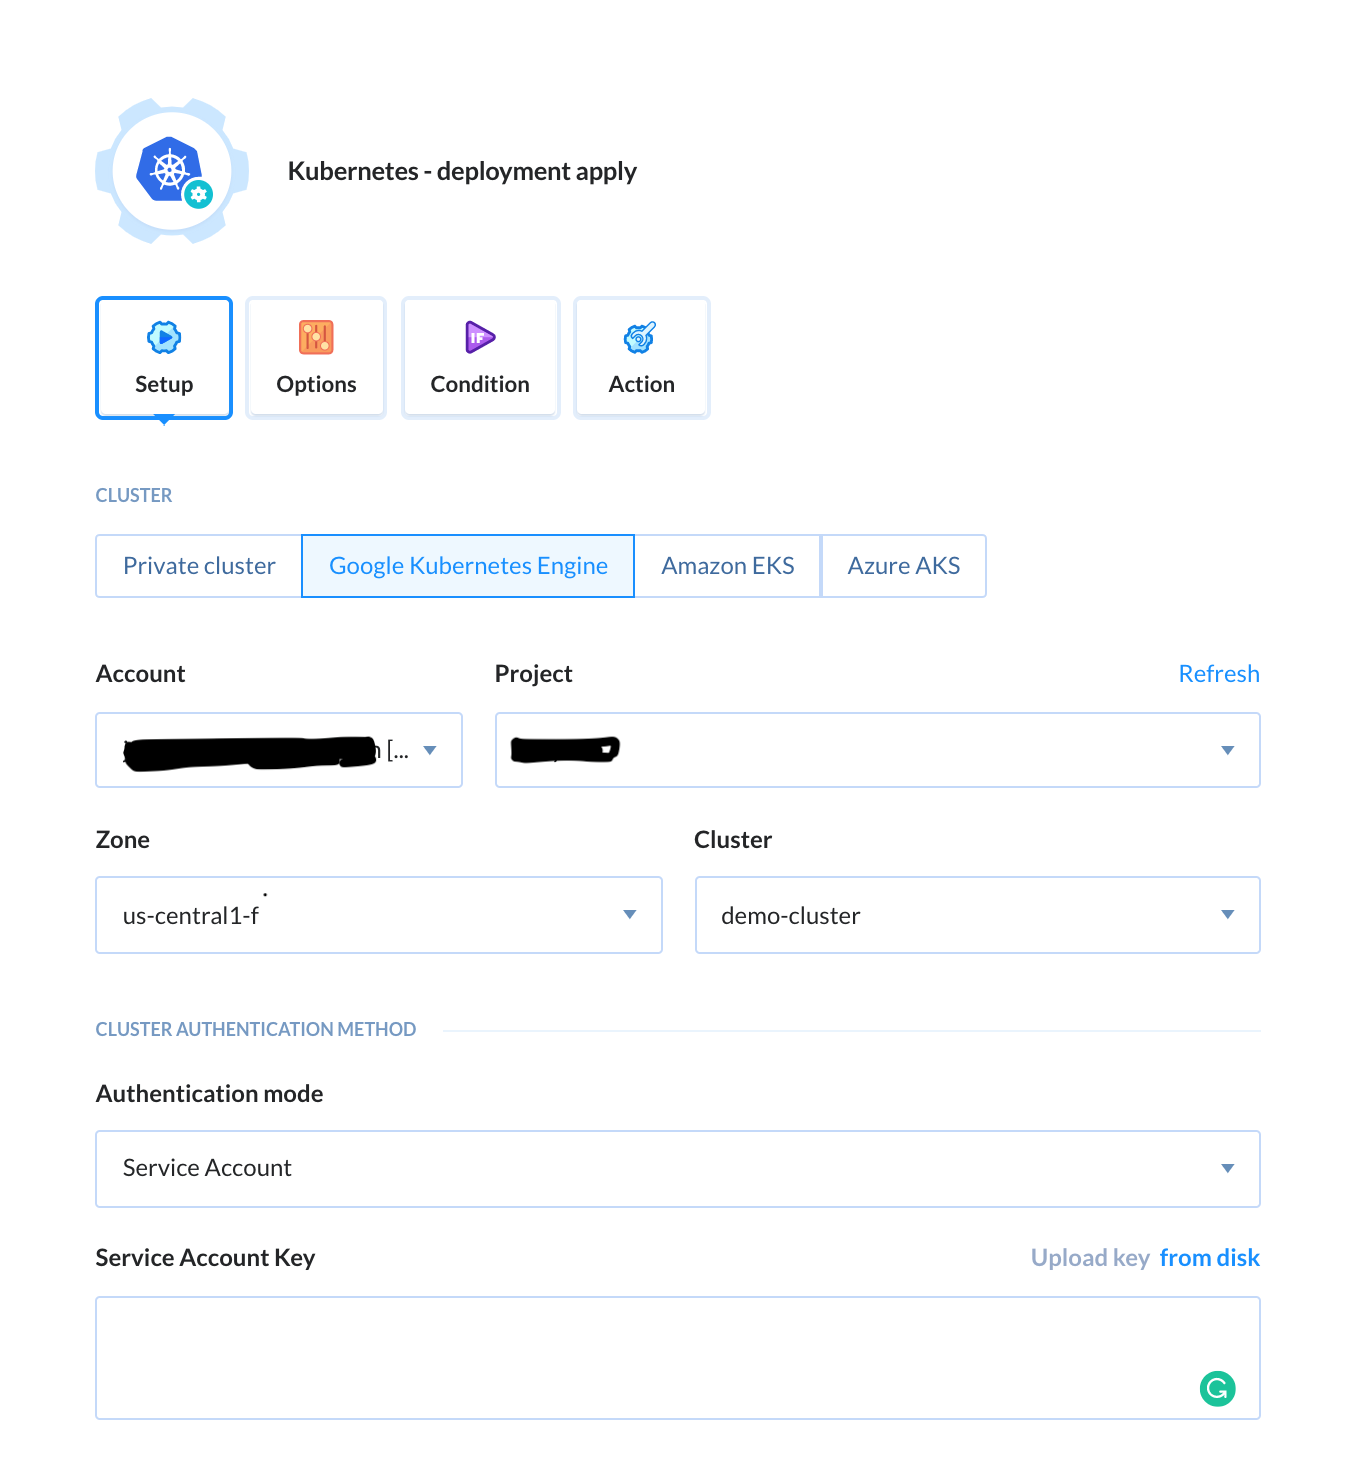Click the CLUSTER section heading
This screenshot has height=1460, width=1348.
click(134, 496)
